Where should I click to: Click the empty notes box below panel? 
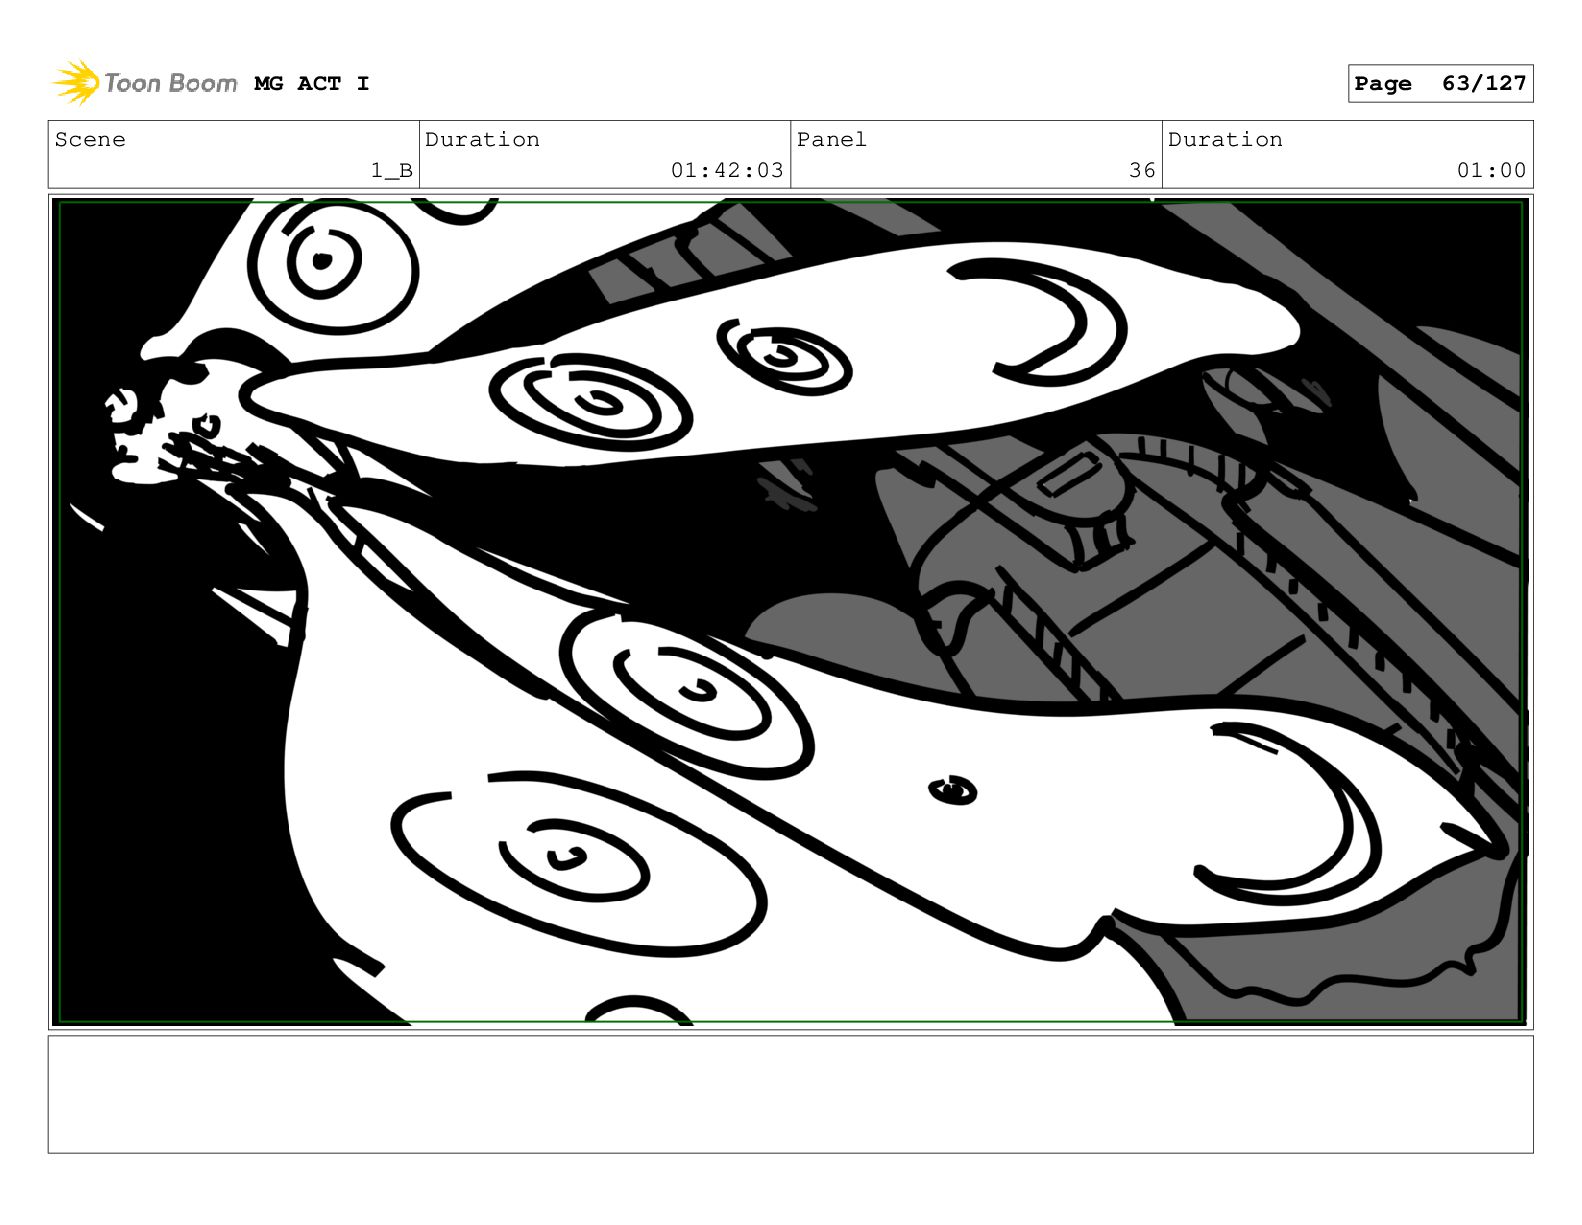coord(790,1094)
